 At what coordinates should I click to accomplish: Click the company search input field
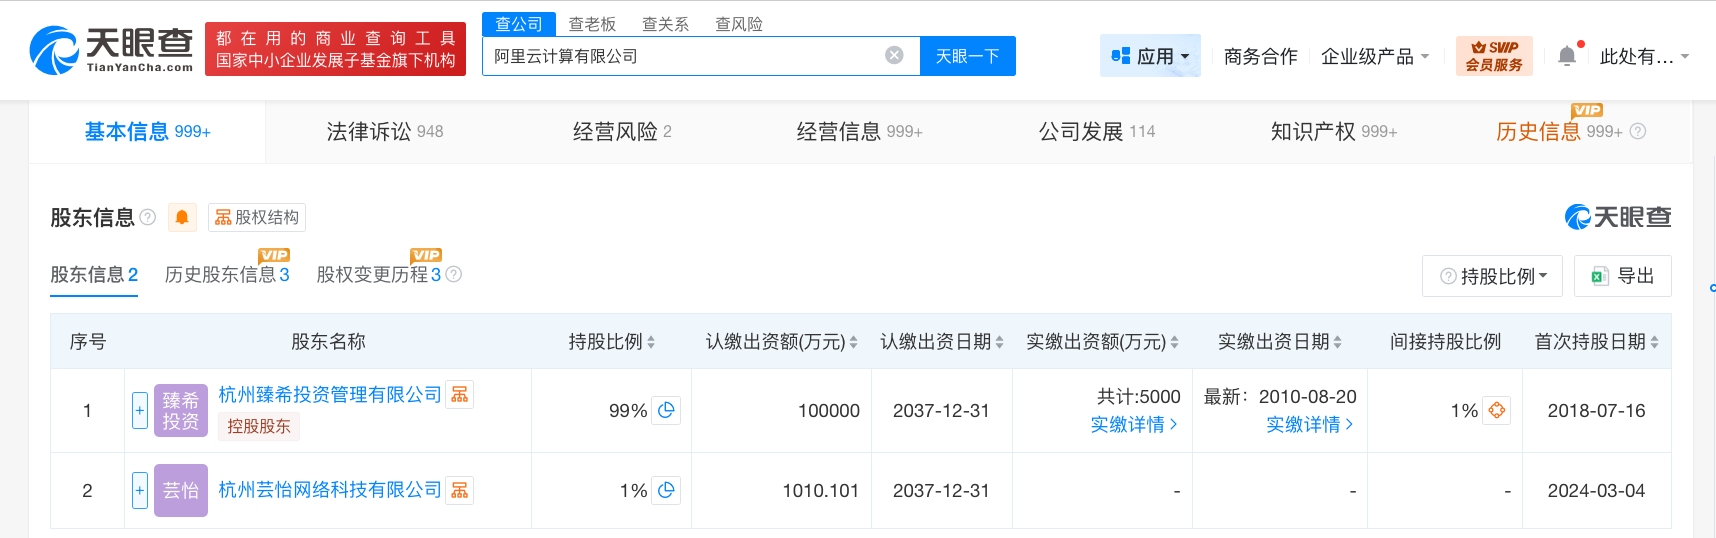[x=680, y=56]
